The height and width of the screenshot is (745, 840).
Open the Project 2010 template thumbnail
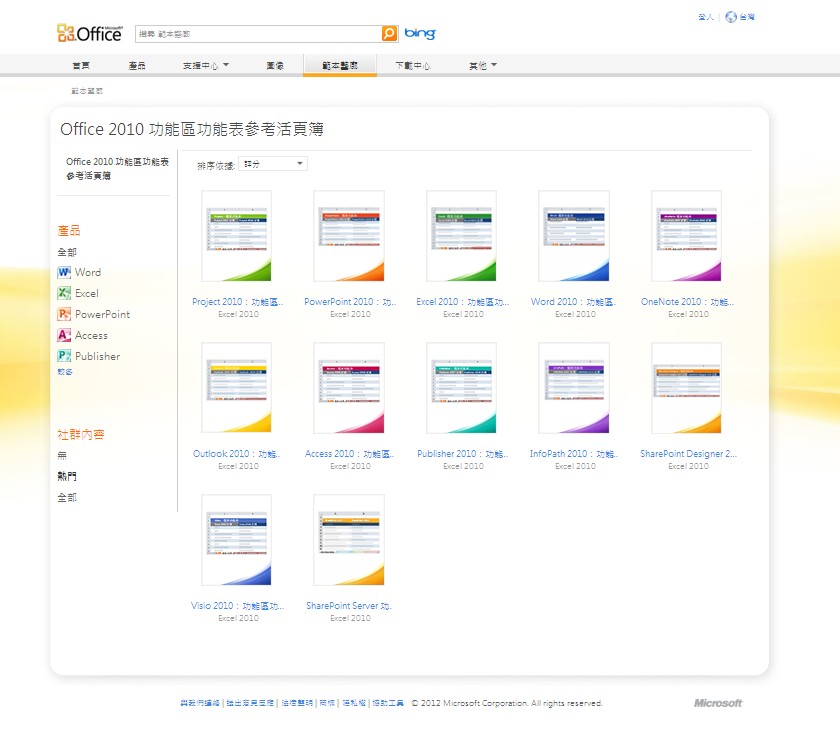tap(236, 236)
